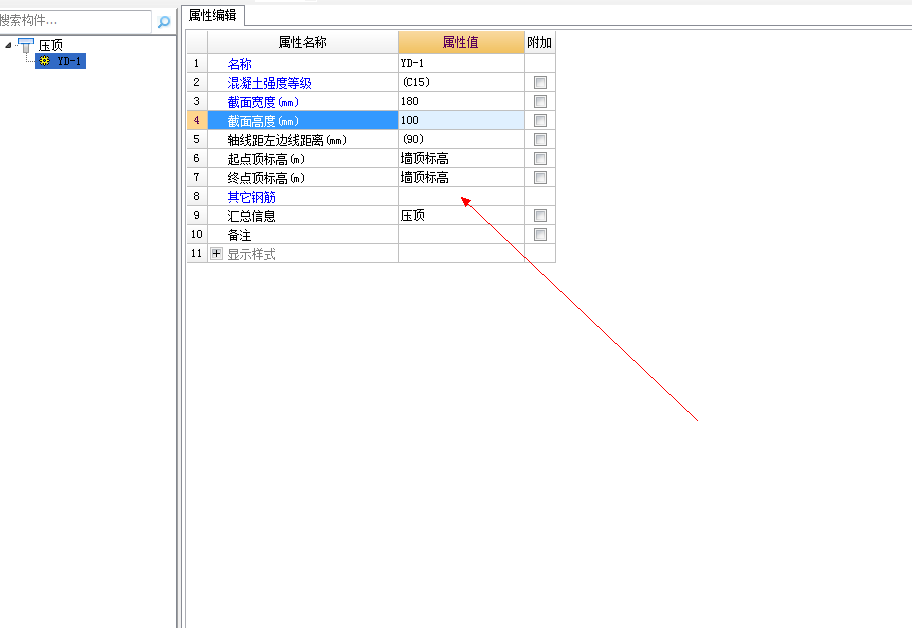Image resolution: width=912 pixels, height=628 pixels.
Task: Collapse the 压顶 tree node arrow
Action: [8, 45]
